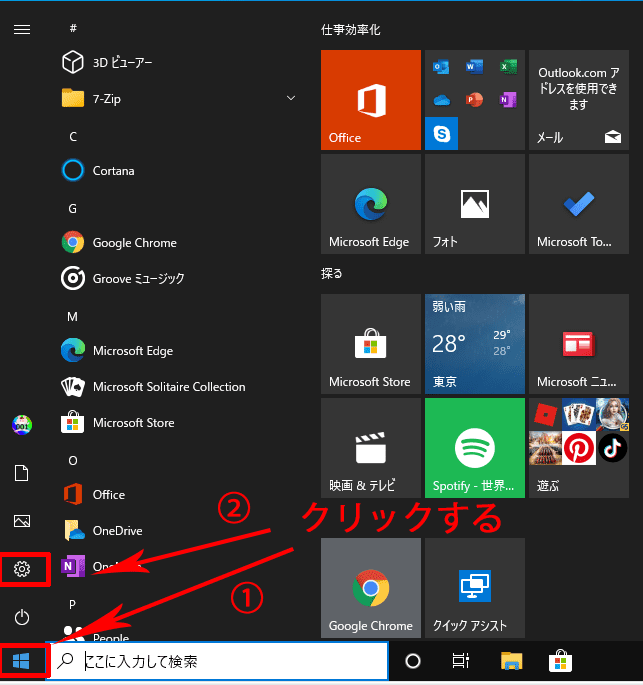Click the Windows Start button
The height and width of the screenshot is (685, 643).
tap(22, 661)
